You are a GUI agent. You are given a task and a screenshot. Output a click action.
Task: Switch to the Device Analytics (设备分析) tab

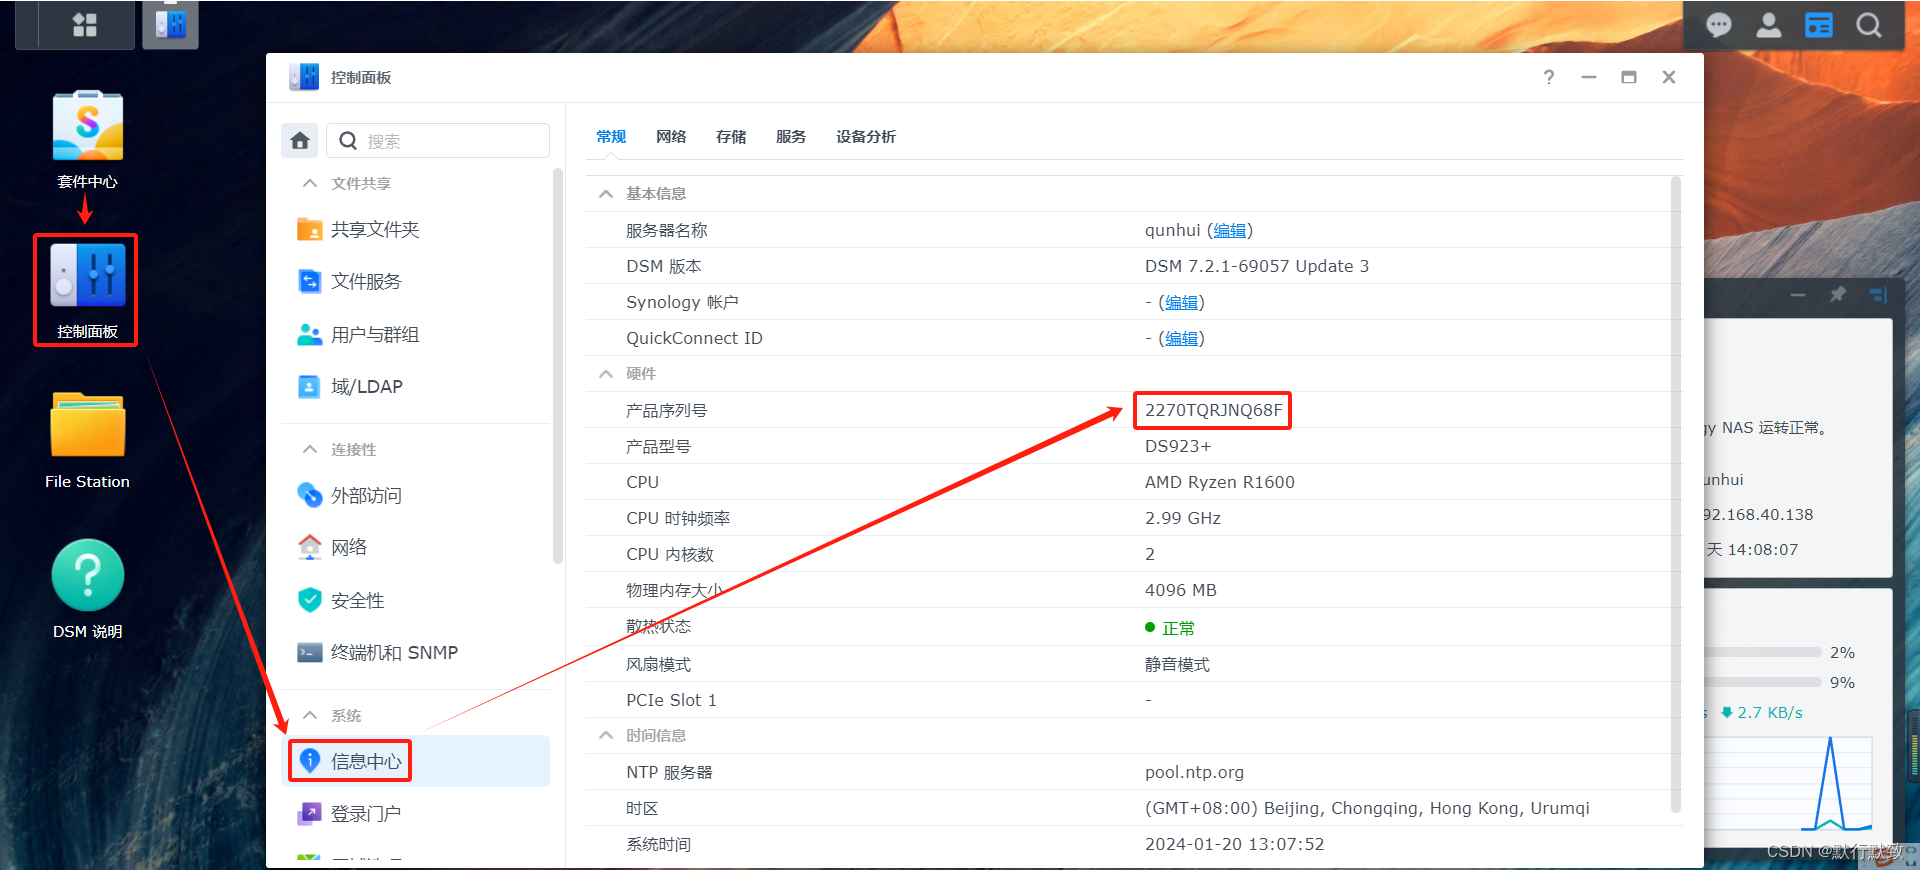point(866,137)
